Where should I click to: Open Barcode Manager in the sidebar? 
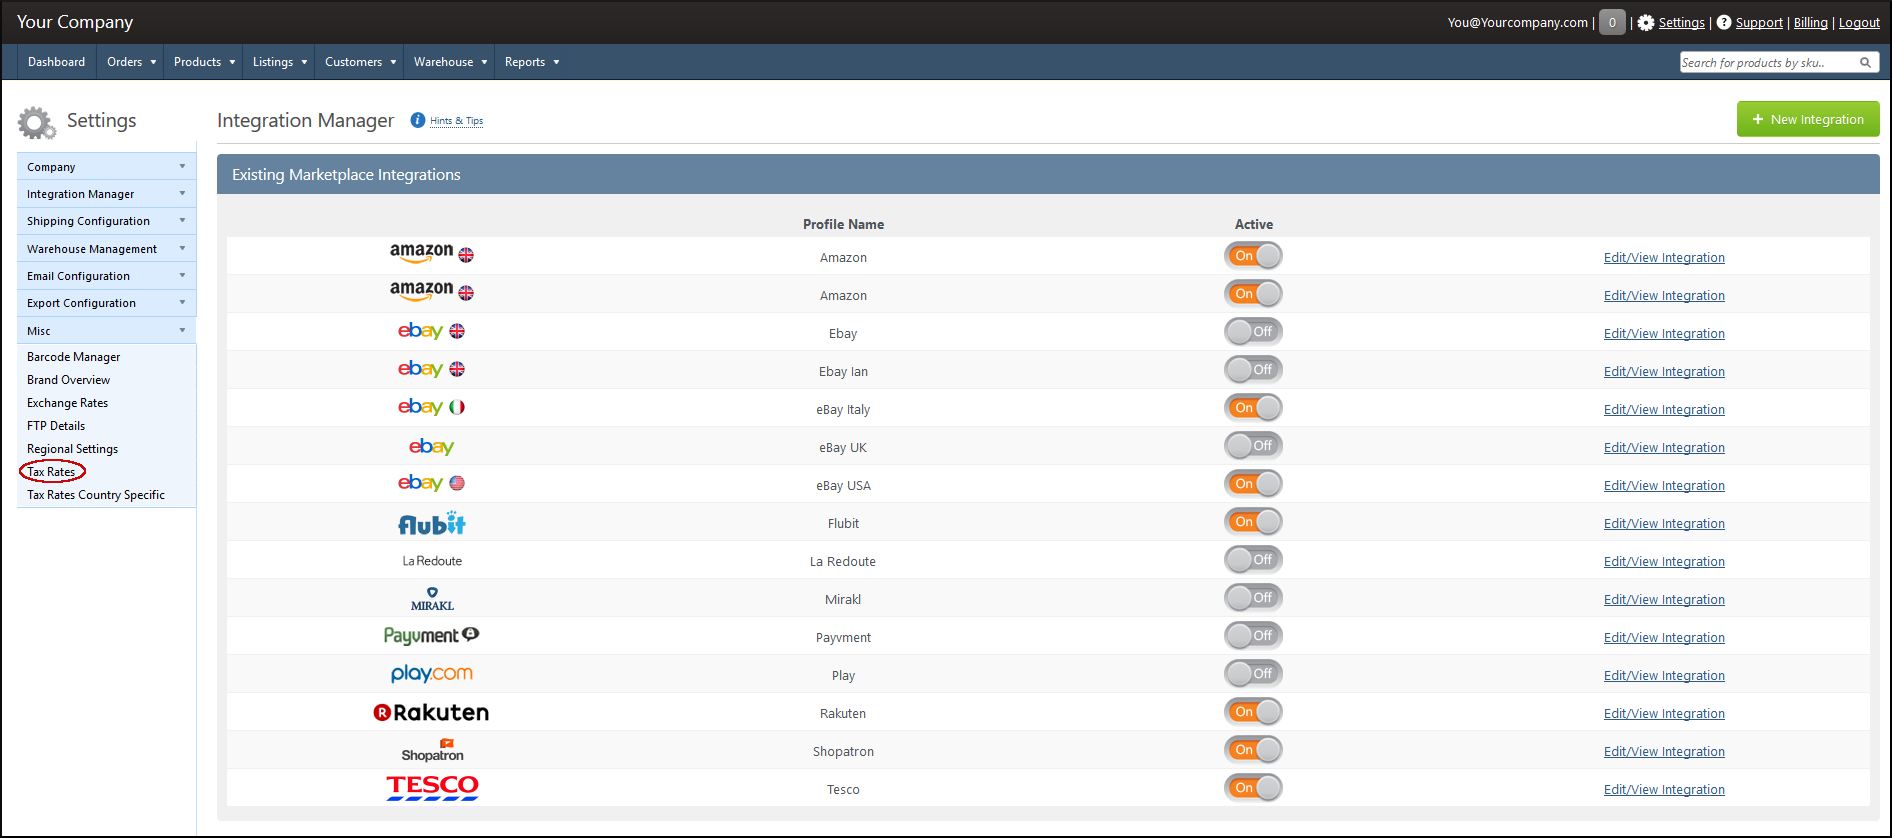point(73,357)
